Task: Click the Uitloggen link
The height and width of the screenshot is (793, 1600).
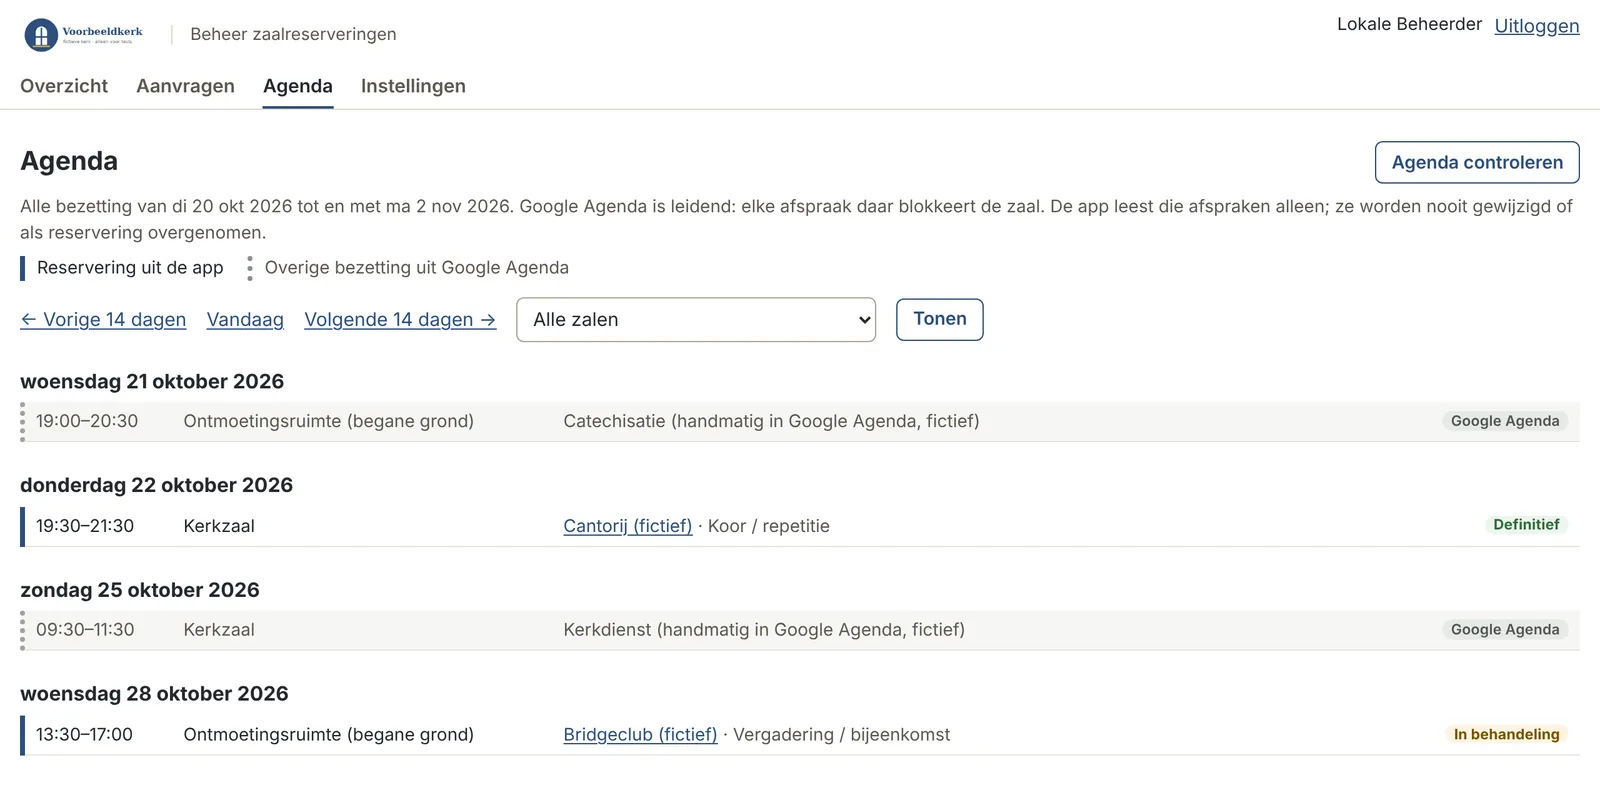Action: [1537, 26]
